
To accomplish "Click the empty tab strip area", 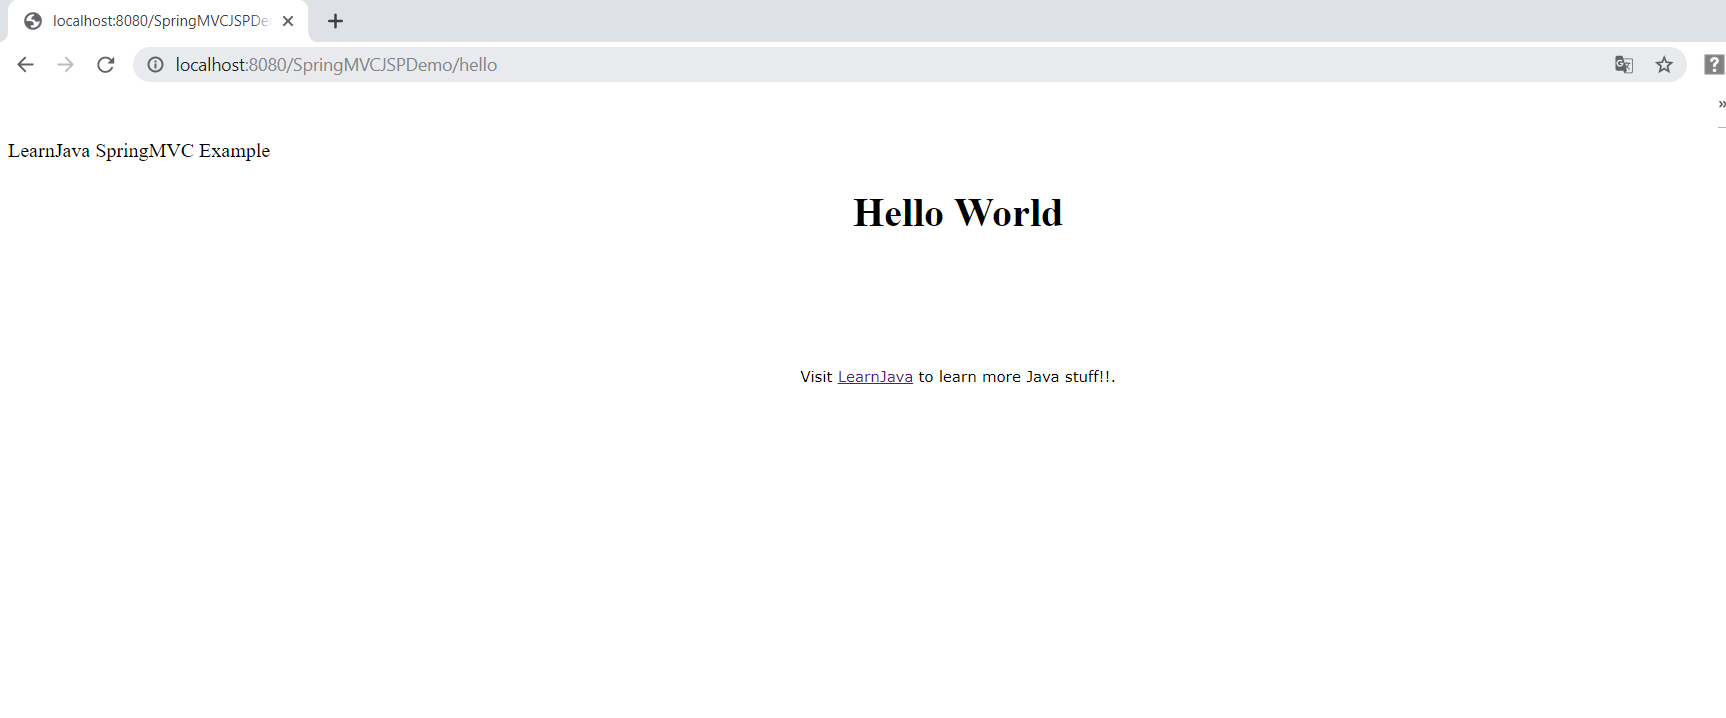I will click(1000, 21).
